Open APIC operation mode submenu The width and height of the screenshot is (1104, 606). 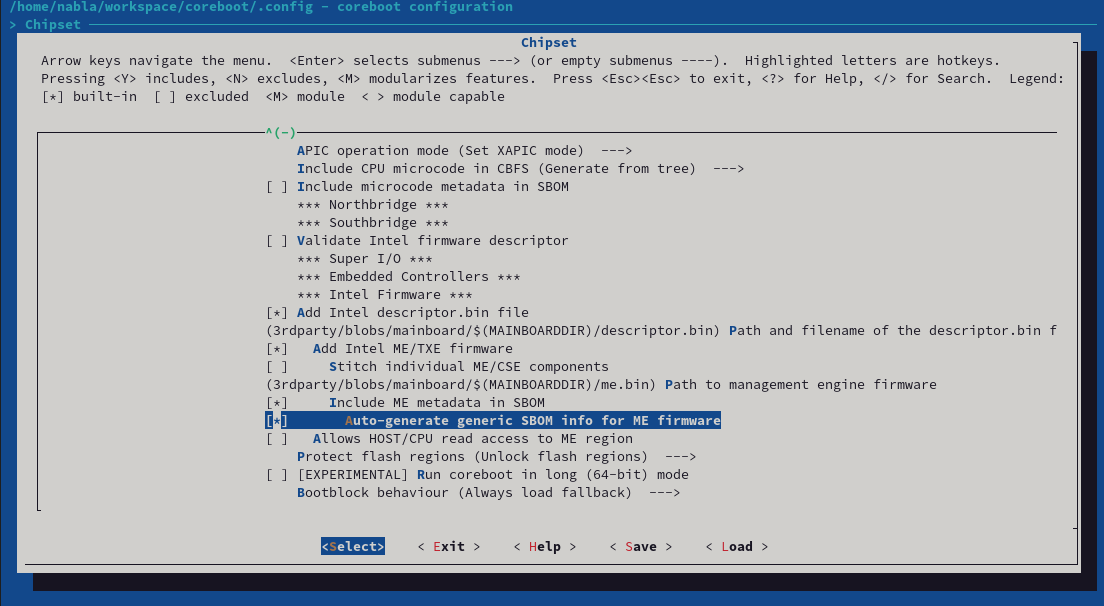[465, 151]
